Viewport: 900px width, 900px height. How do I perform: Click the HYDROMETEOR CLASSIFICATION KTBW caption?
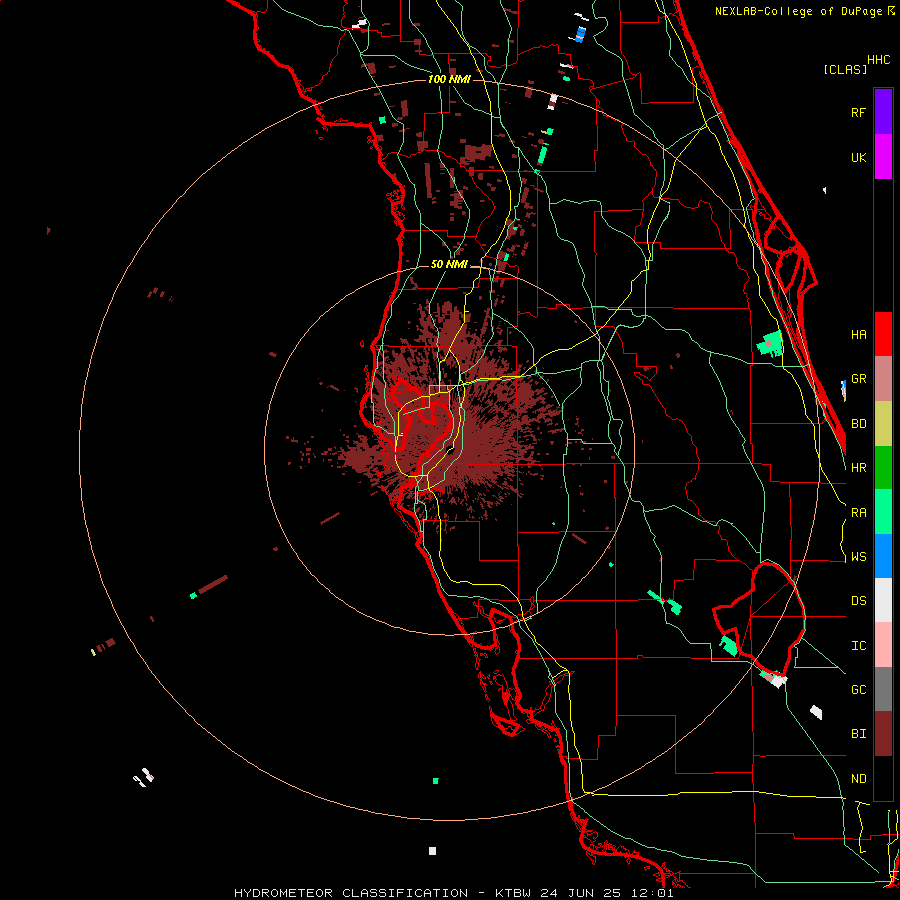(x=453, y=893)
